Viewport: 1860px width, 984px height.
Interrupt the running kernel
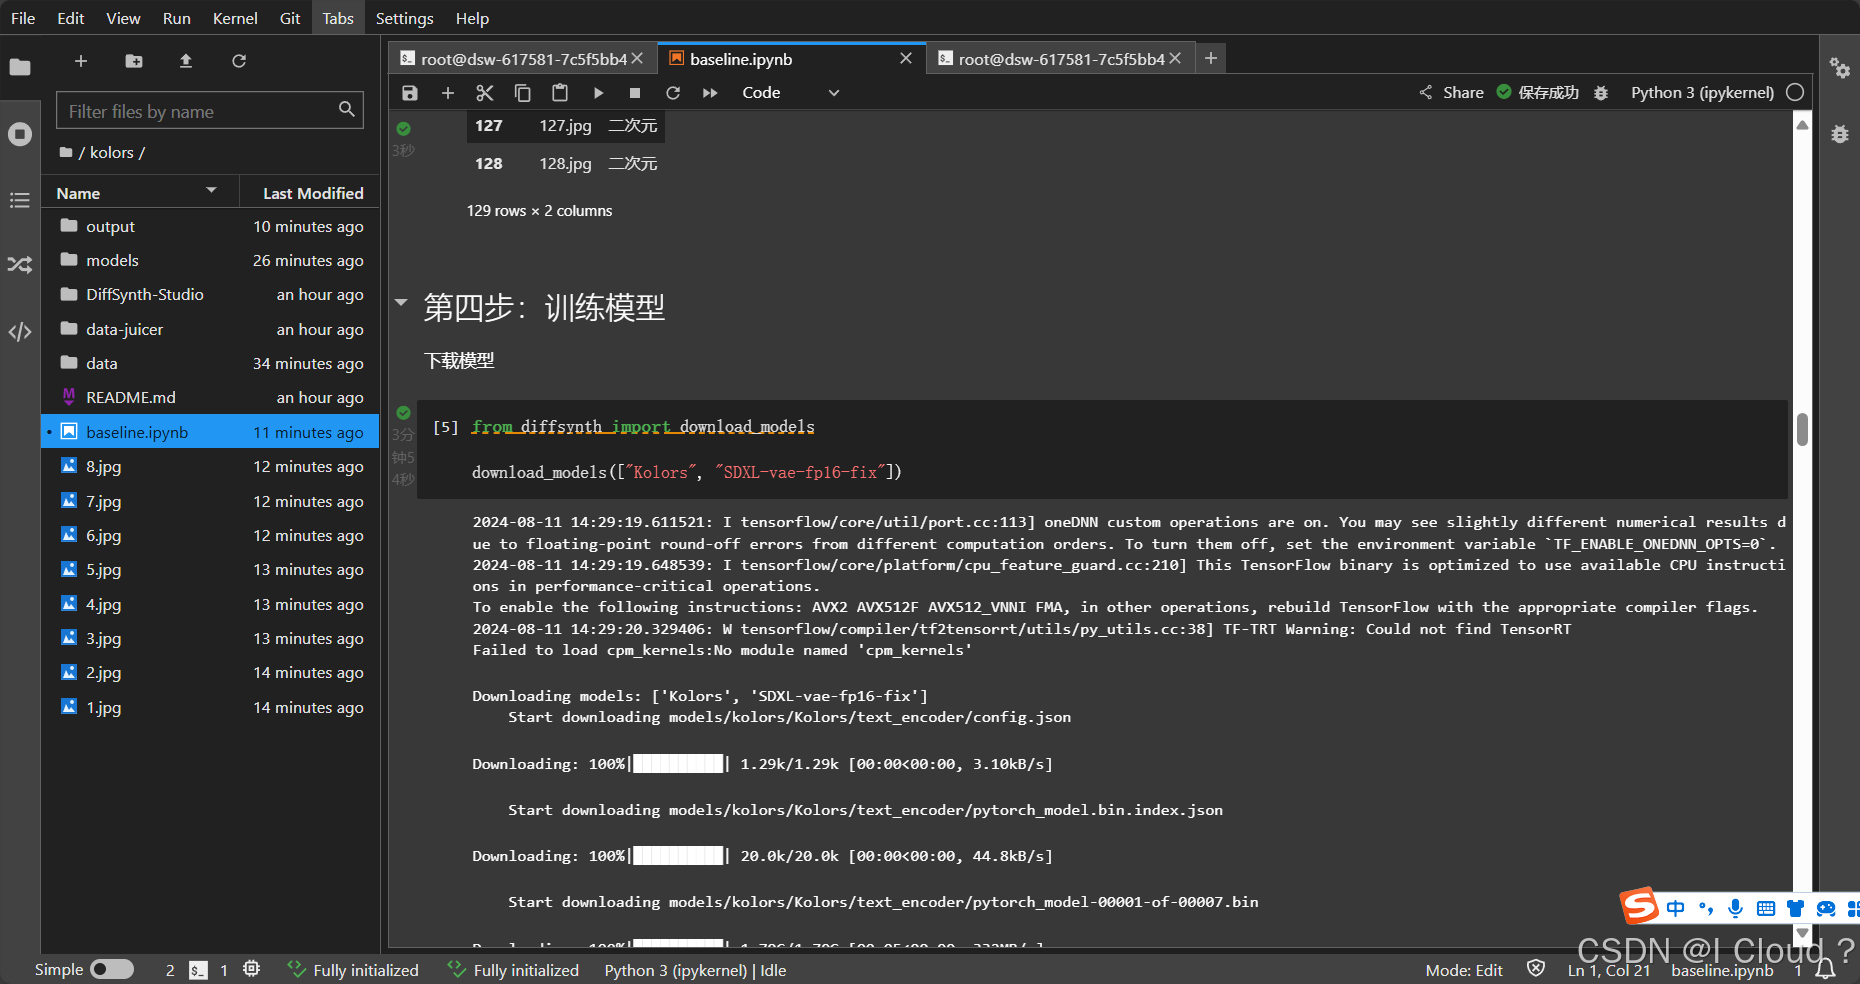click(634, 92)
